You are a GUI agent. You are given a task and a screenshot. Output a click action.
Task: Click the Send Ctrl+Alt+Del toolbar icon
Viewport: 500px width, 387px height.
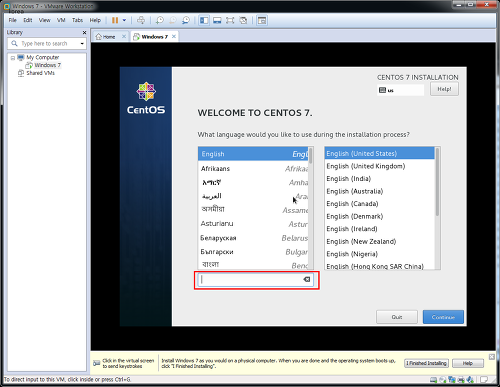point(141,20)
